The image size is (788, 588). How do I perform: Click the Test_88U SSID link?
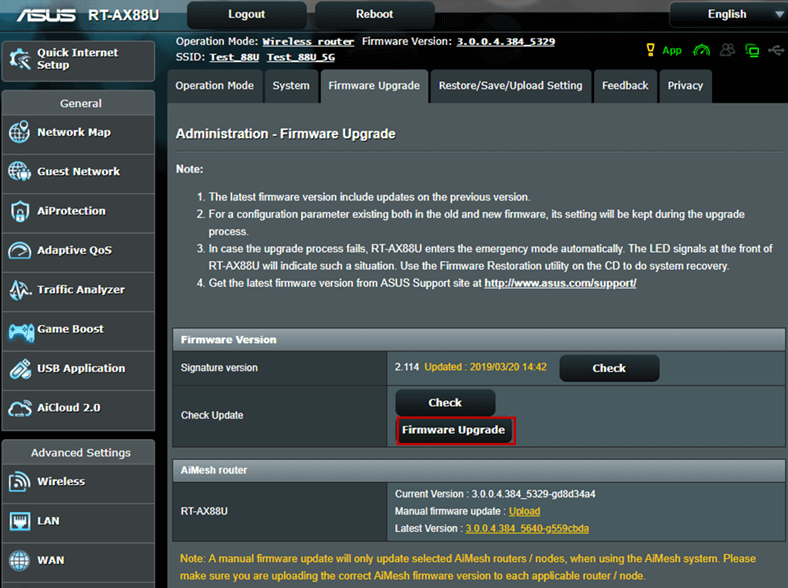(x=234, y=57)
